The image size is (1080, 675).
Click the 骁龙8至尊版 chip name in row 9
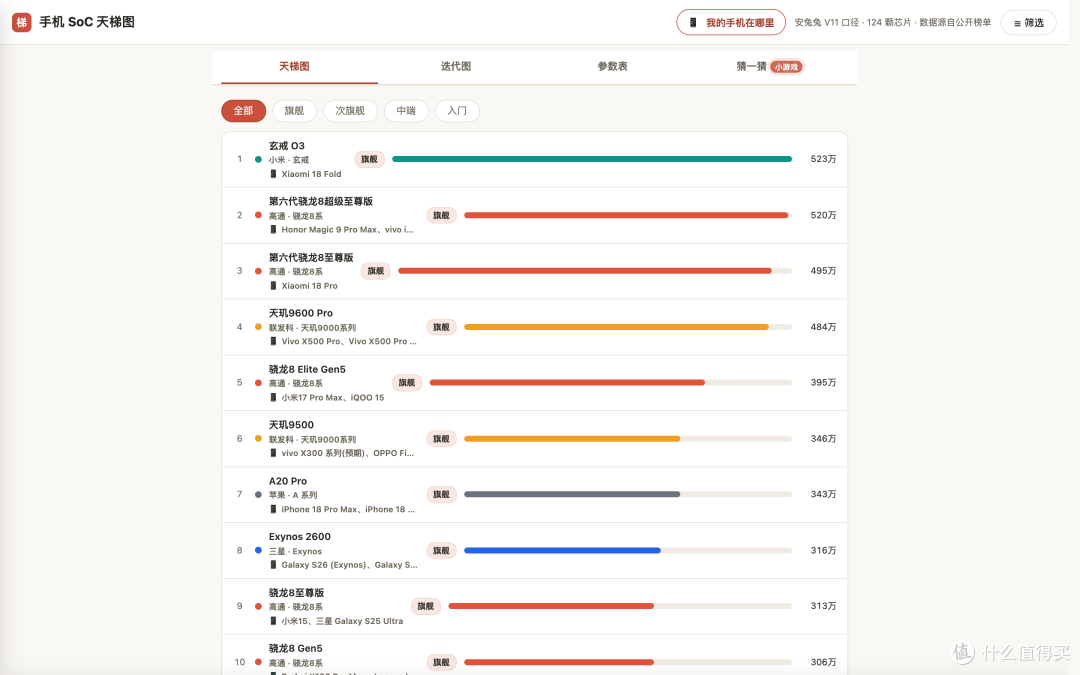click(296, 592)
